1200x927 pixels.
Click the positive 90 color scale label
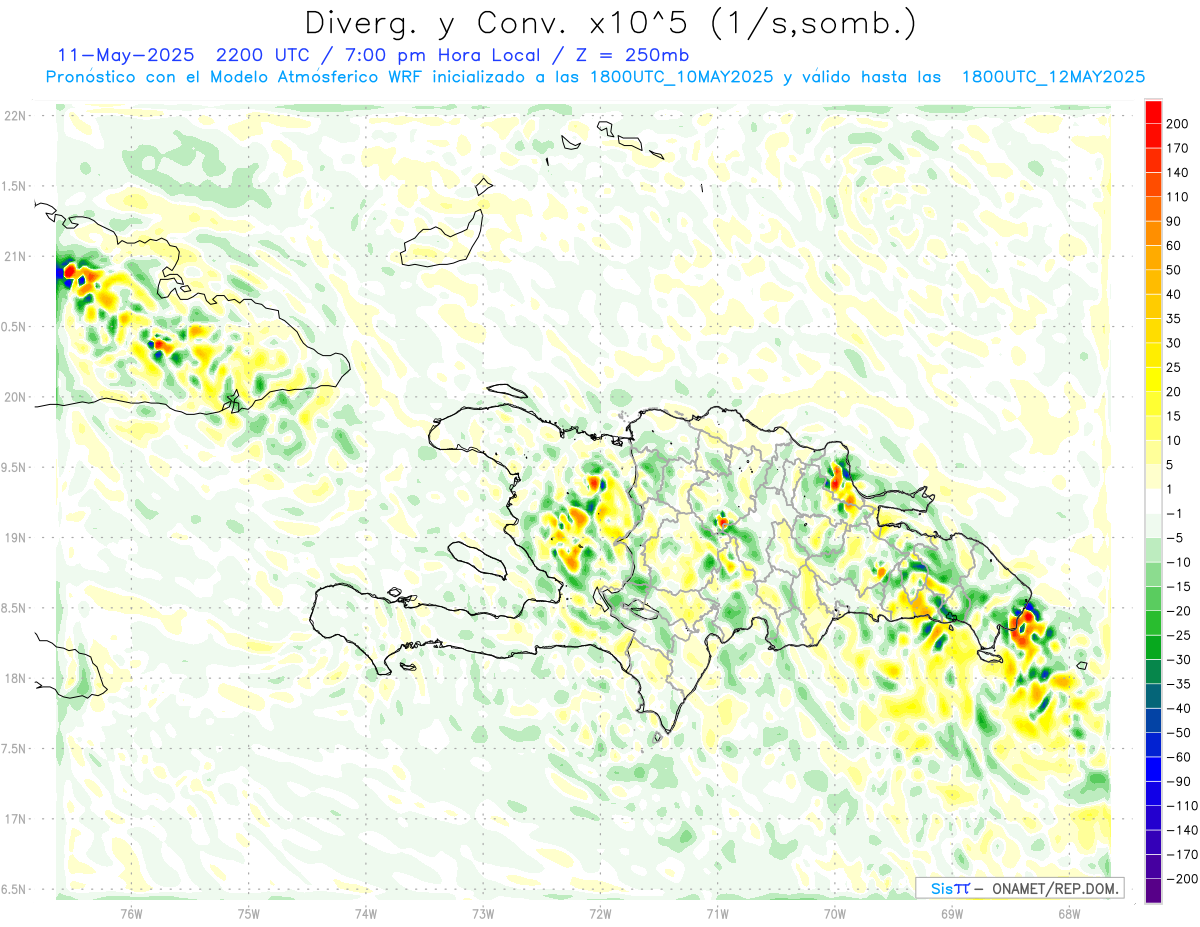[1174, 221]
